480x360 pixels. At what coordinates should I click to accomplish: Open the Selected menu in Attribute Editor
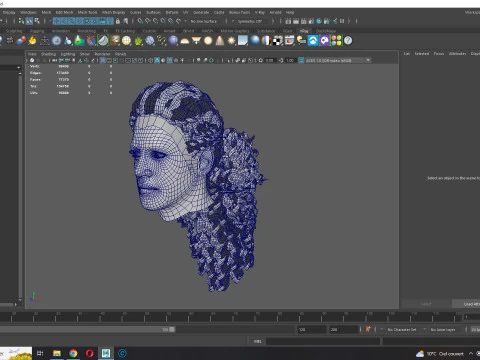tap(422, 54)
